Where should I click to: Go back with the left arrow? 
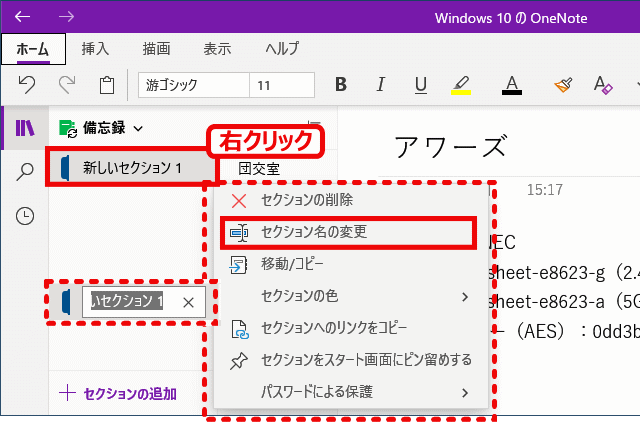pyautogui.click(x=22, y=17)
